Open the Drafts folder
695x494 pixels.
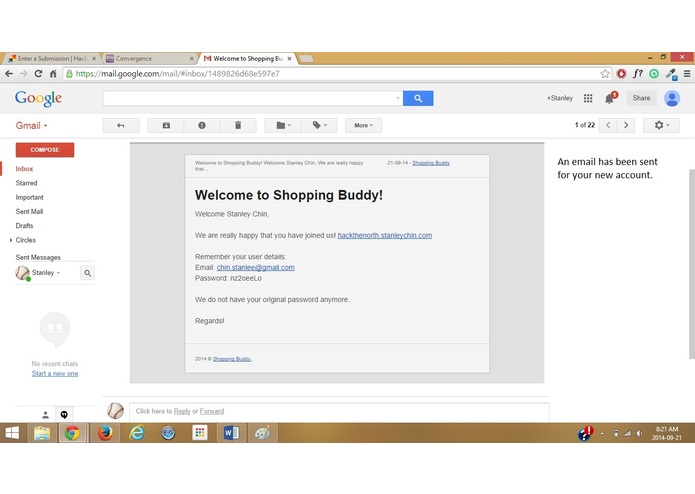click(x=24, y=226)
